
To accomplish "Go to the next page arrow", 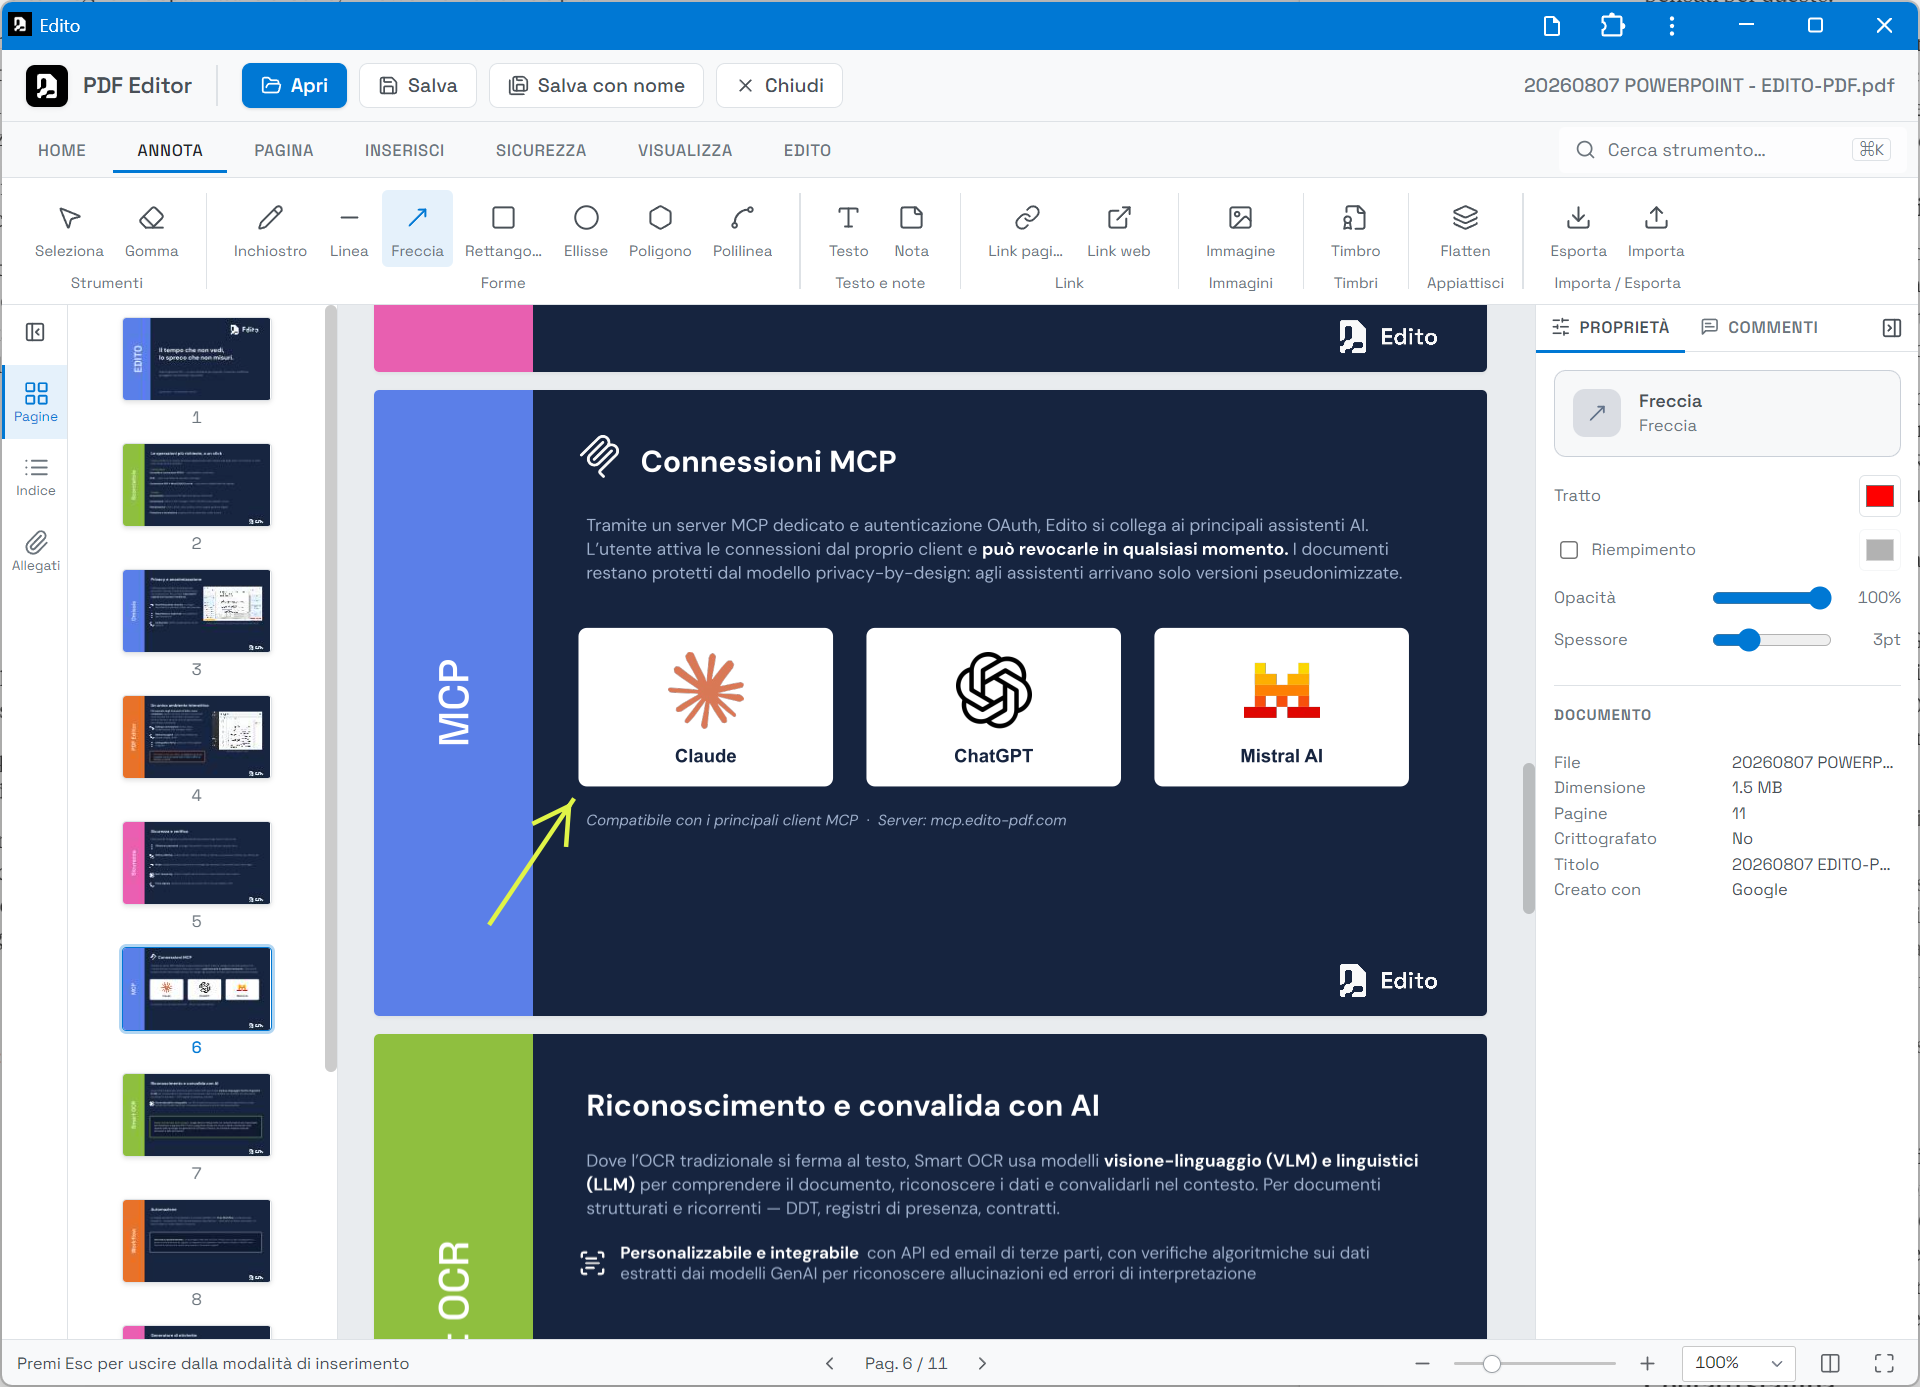I will coord(982,1363).
